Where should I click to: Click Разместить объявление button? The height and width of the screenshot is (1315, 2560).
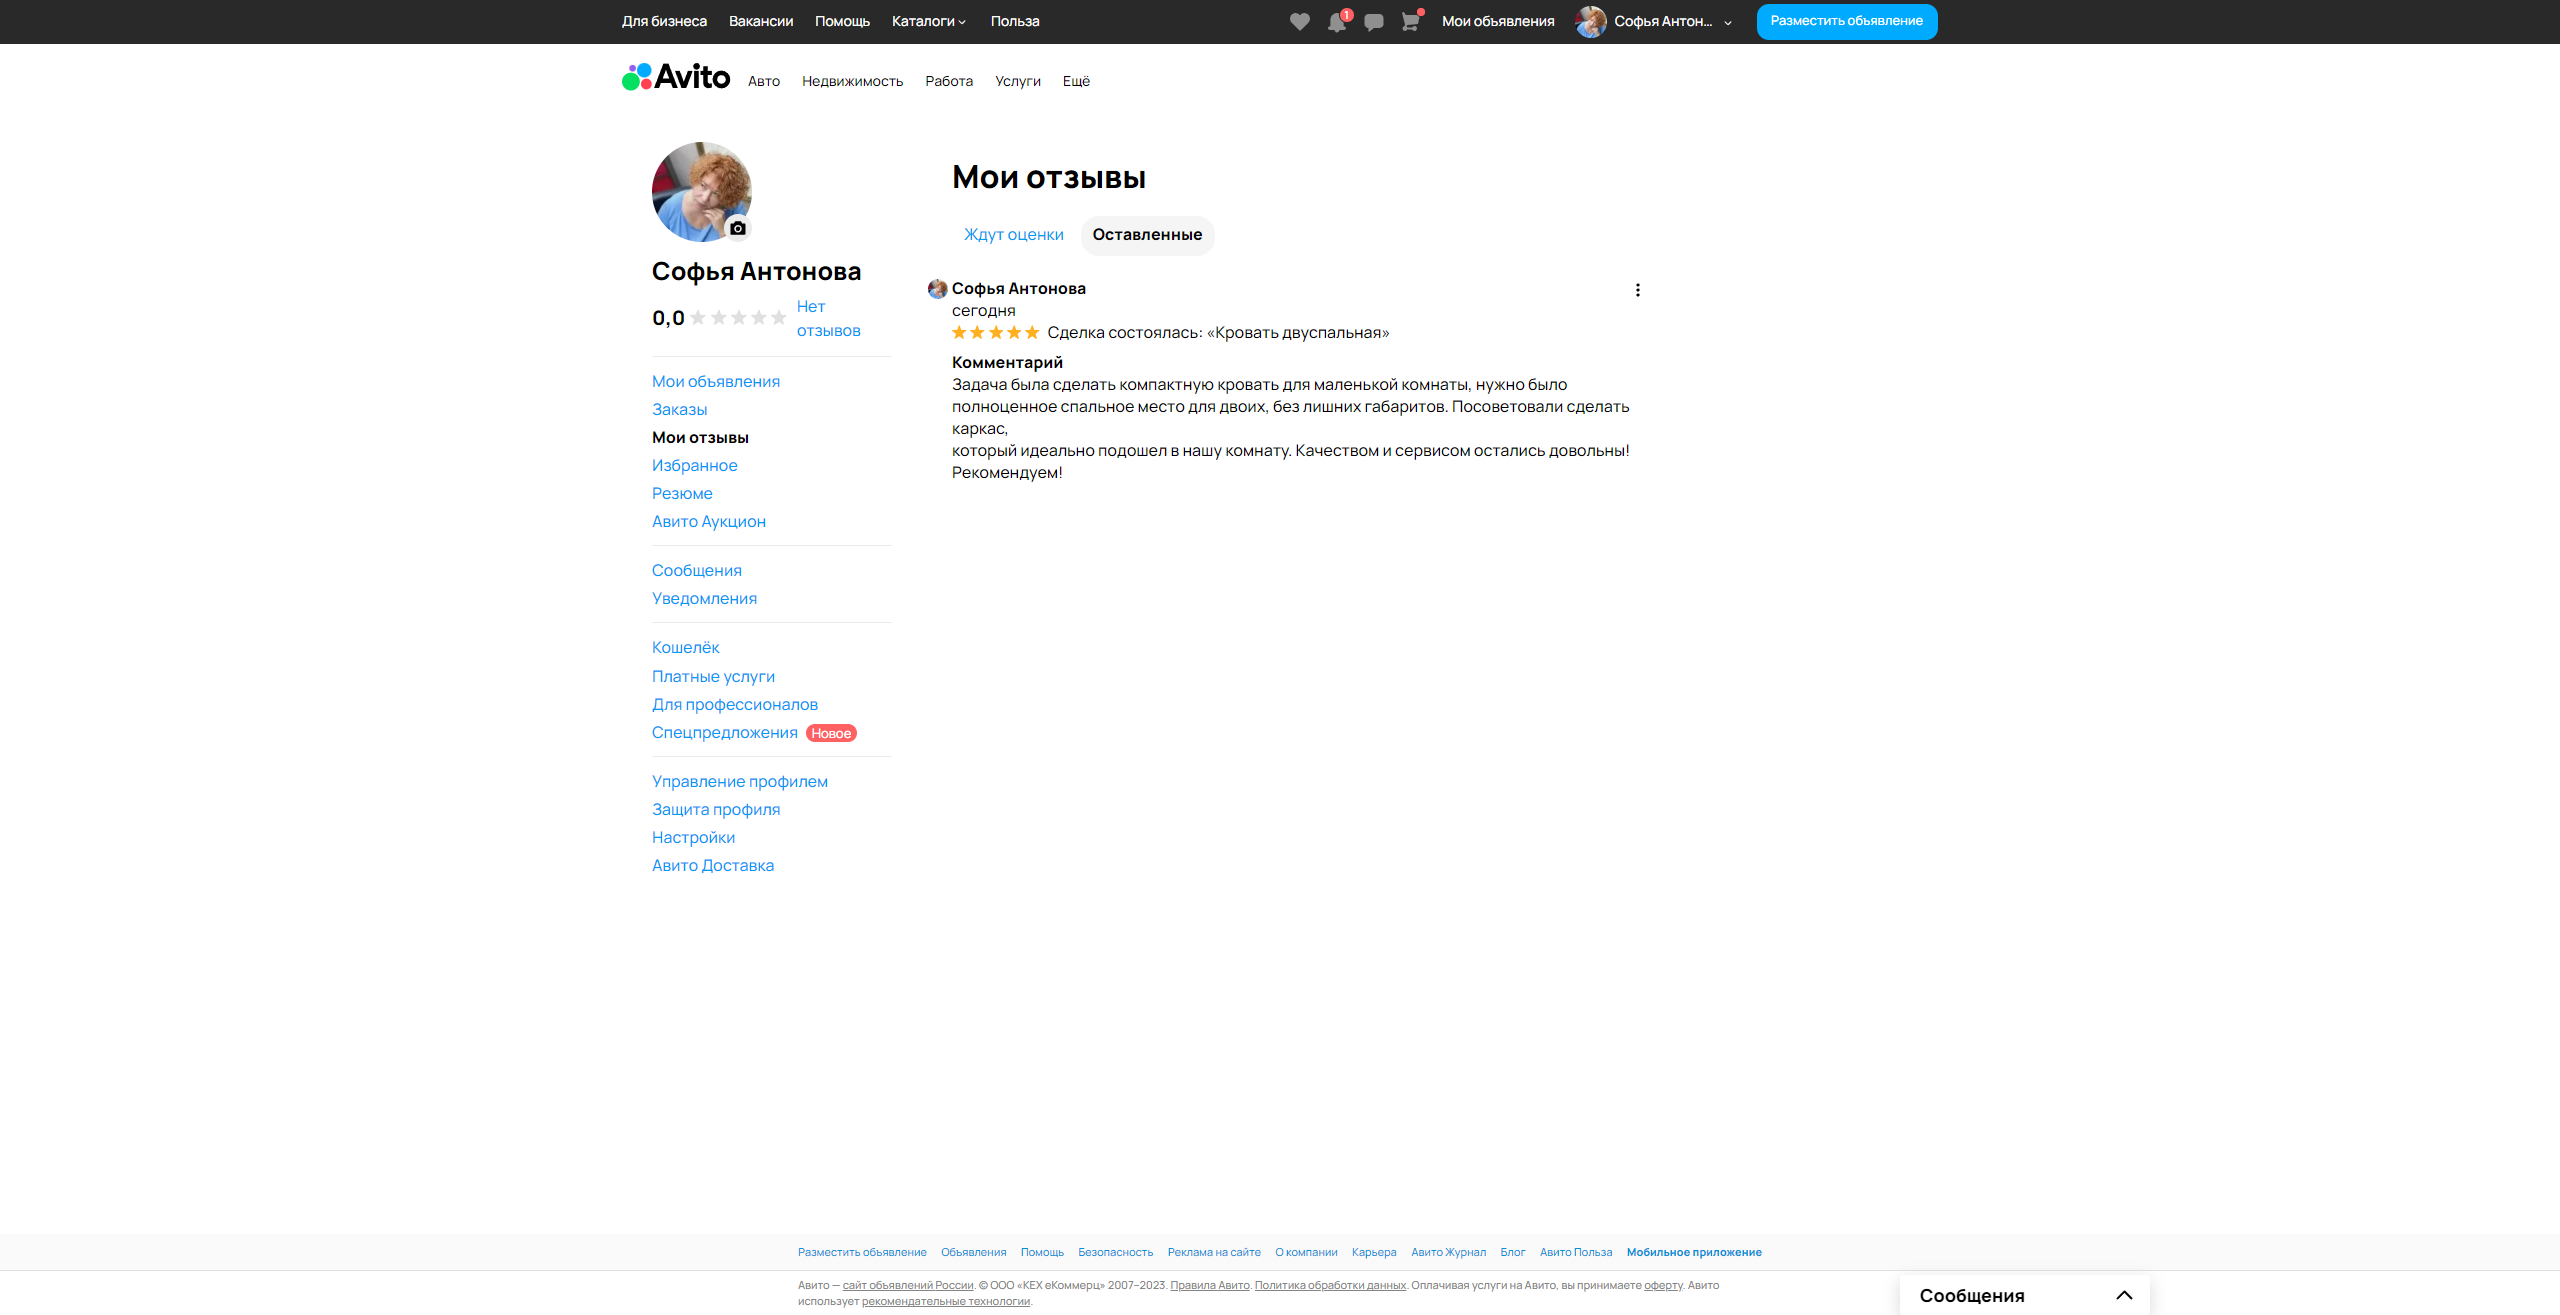tap(1846, 21)
